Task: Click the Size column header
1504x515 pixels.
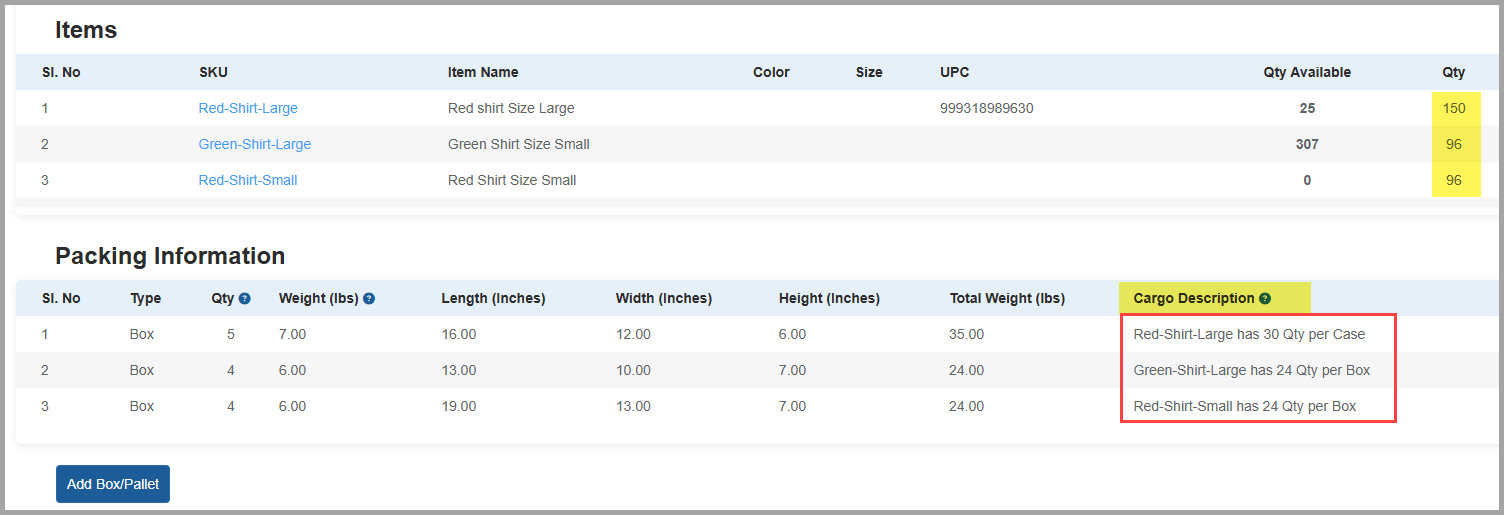Action: tap(869, 72)
